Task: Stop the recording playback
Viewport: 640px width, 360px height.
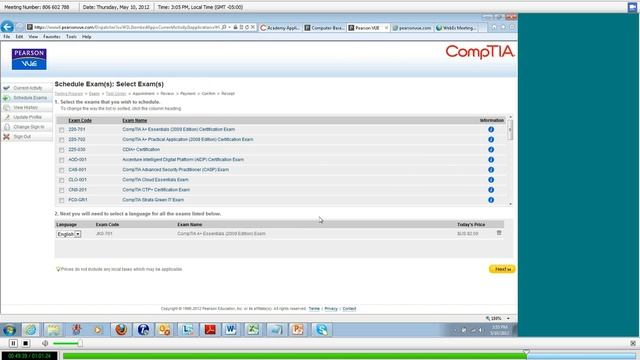Action: [25, 343]
